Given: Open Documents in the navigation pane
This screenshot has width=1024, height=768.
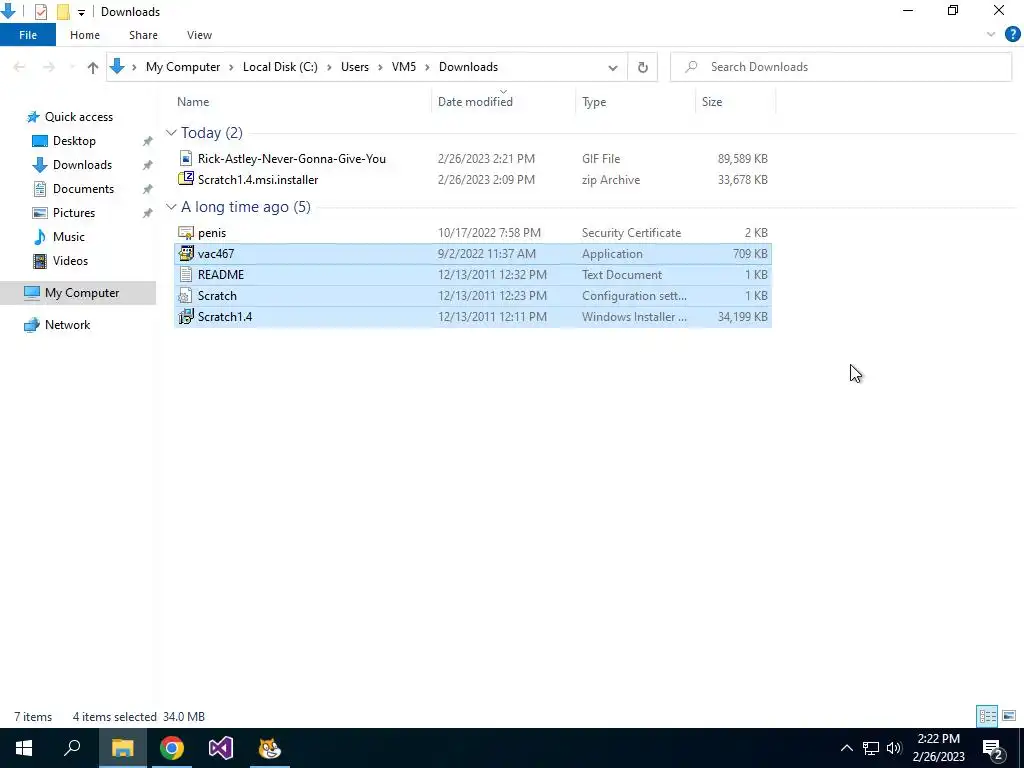Looking at the screenshot, I should pyautogui.click(x=83, y=189).
